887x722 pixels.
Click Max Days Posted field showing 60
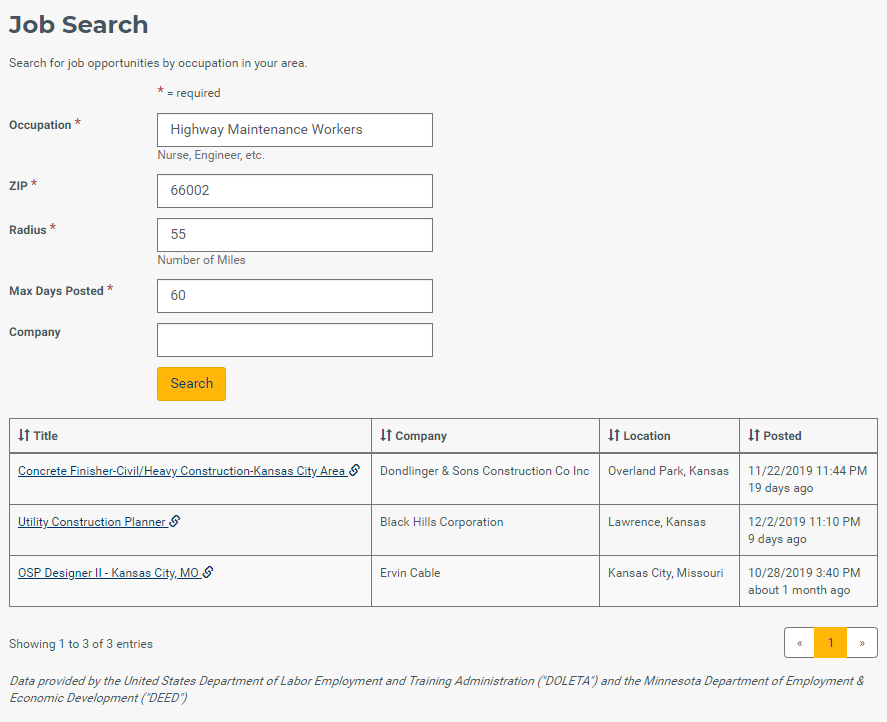tap(295, 296)
